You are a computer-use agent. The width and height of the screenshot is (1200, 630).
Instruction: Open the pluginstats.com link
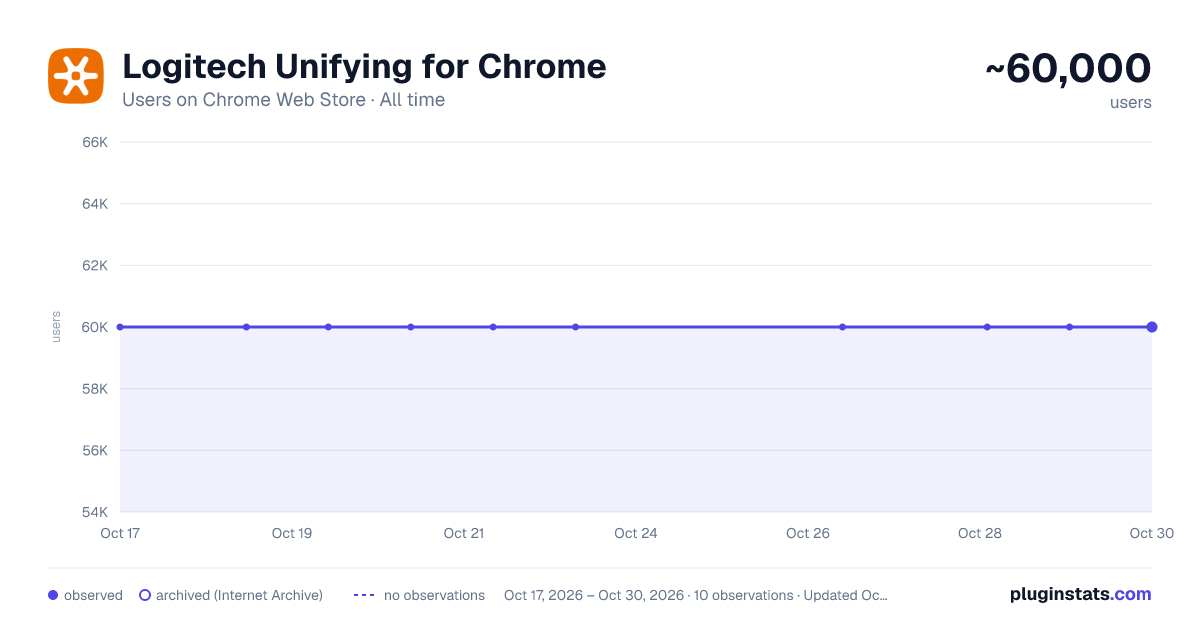point(1081,594)
